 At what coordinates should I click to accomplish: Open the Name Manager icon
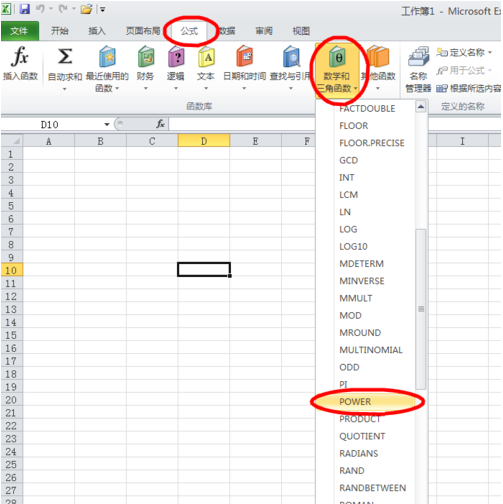coord(418,56)
